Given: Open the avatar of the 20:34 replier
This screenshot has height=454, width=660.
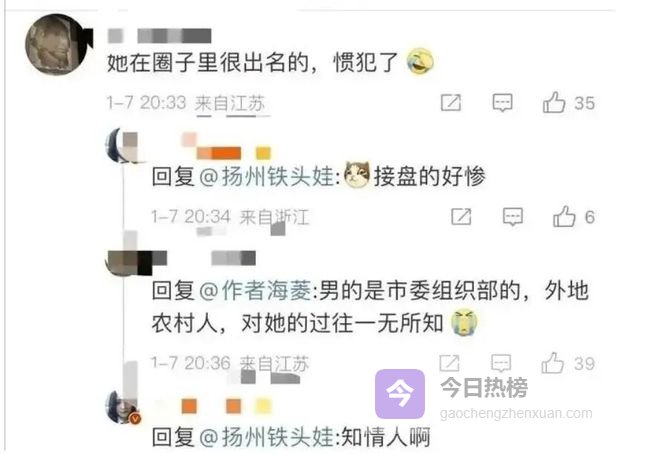Looking at the screenshot, I should tap(121, 146).
